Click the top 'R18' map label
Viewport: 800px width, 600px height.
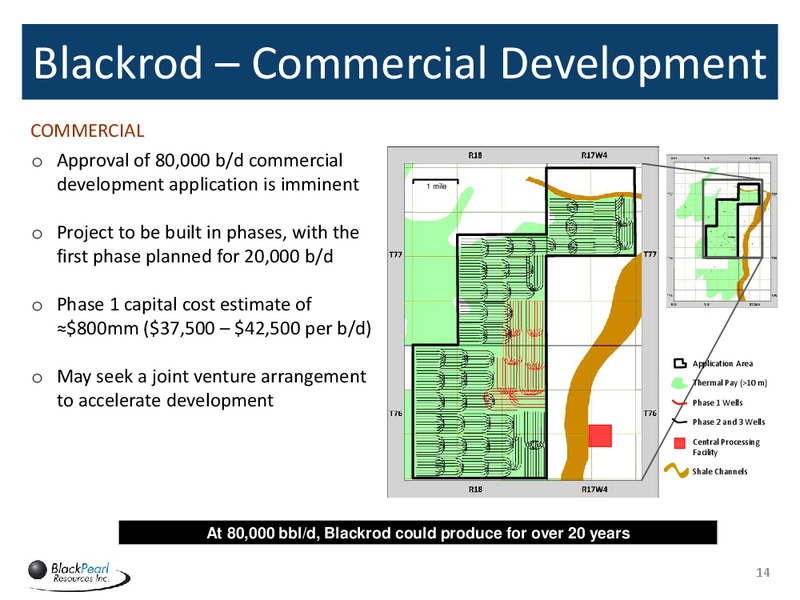coord(476,155)
